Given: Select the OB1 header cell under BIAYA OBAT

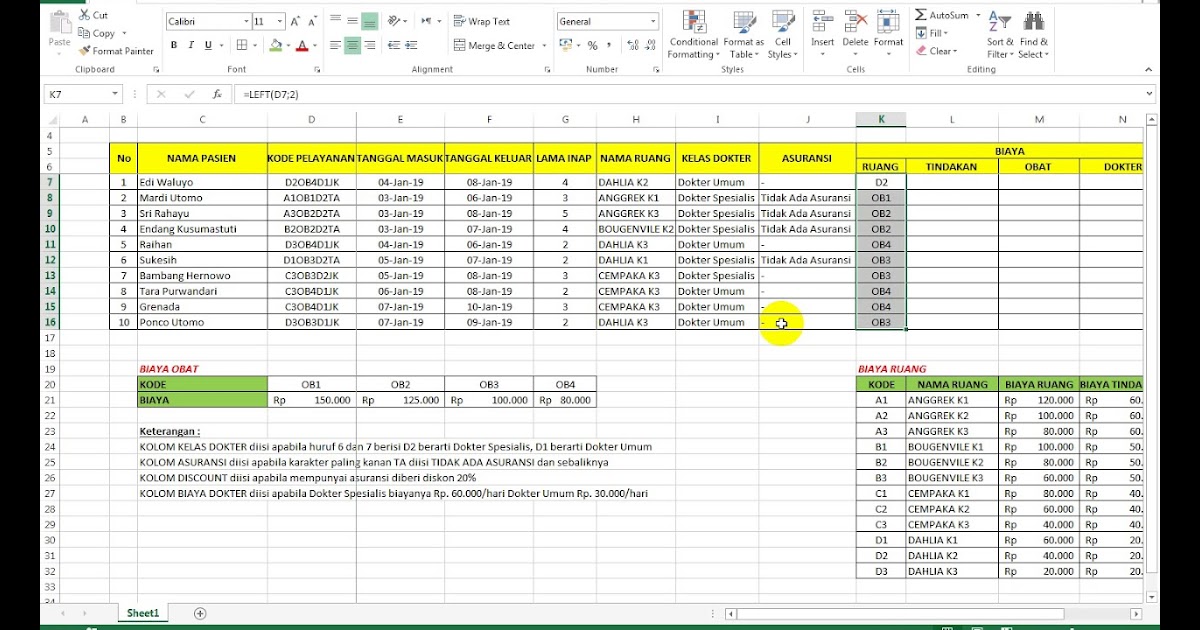Looking at the screenshot, I should pyautogui.click(x=312, y=384).
